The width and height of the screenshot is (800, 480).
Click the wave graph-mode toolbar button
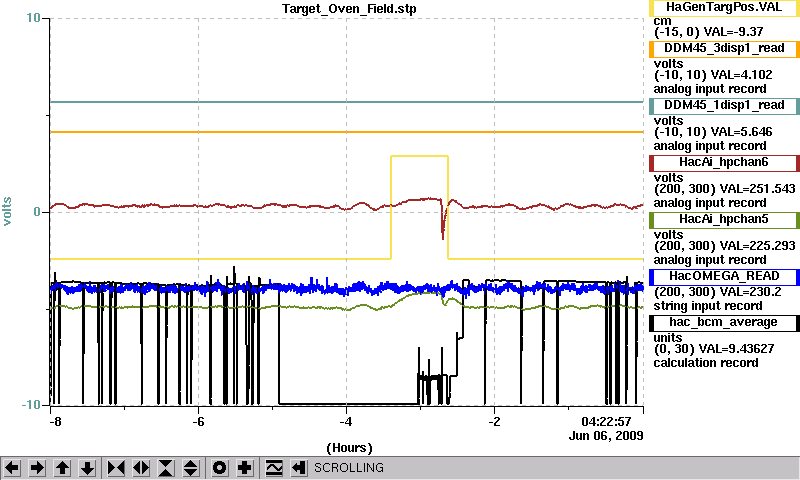(274, 468)
